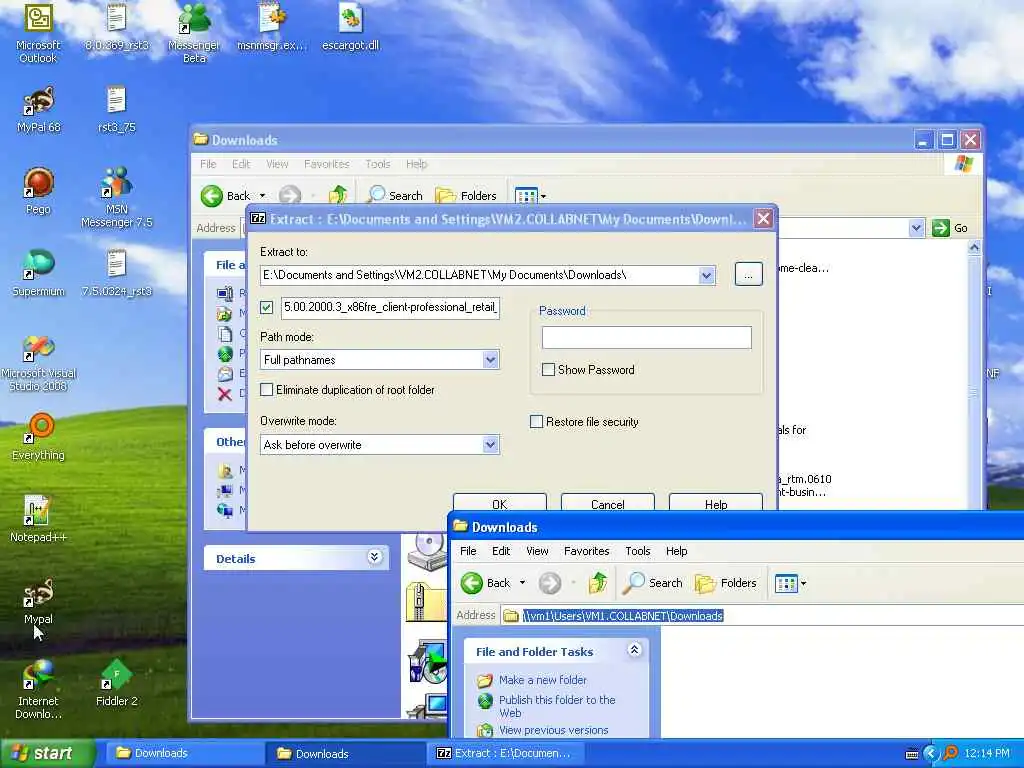The image size is (1024, 768).
Task: Launch Supermium browser shortcut
Action: (x=39, y=274)
